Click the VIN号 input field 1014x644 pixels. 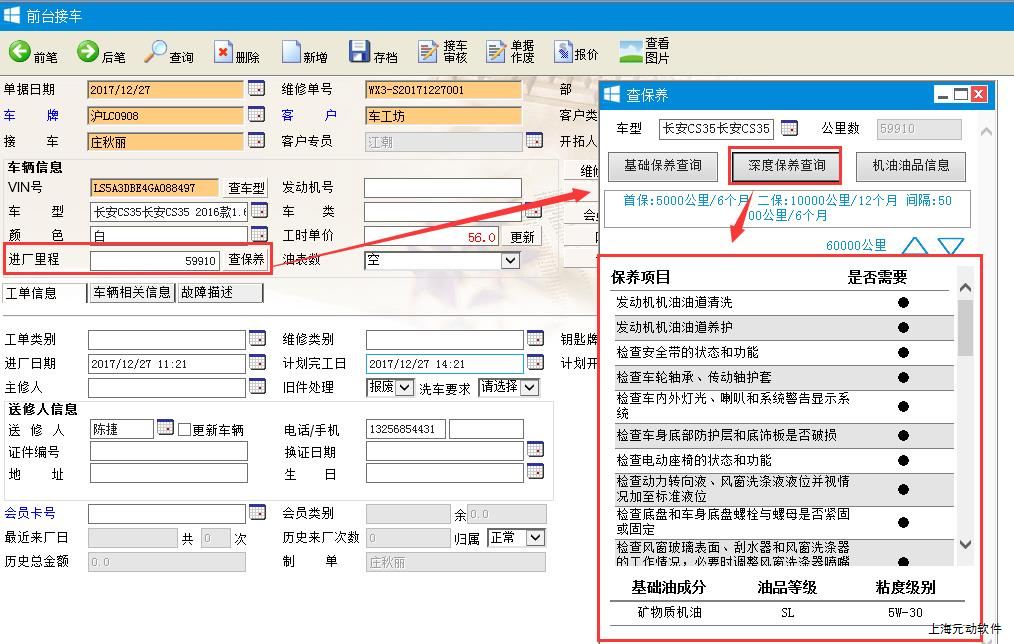155,188
